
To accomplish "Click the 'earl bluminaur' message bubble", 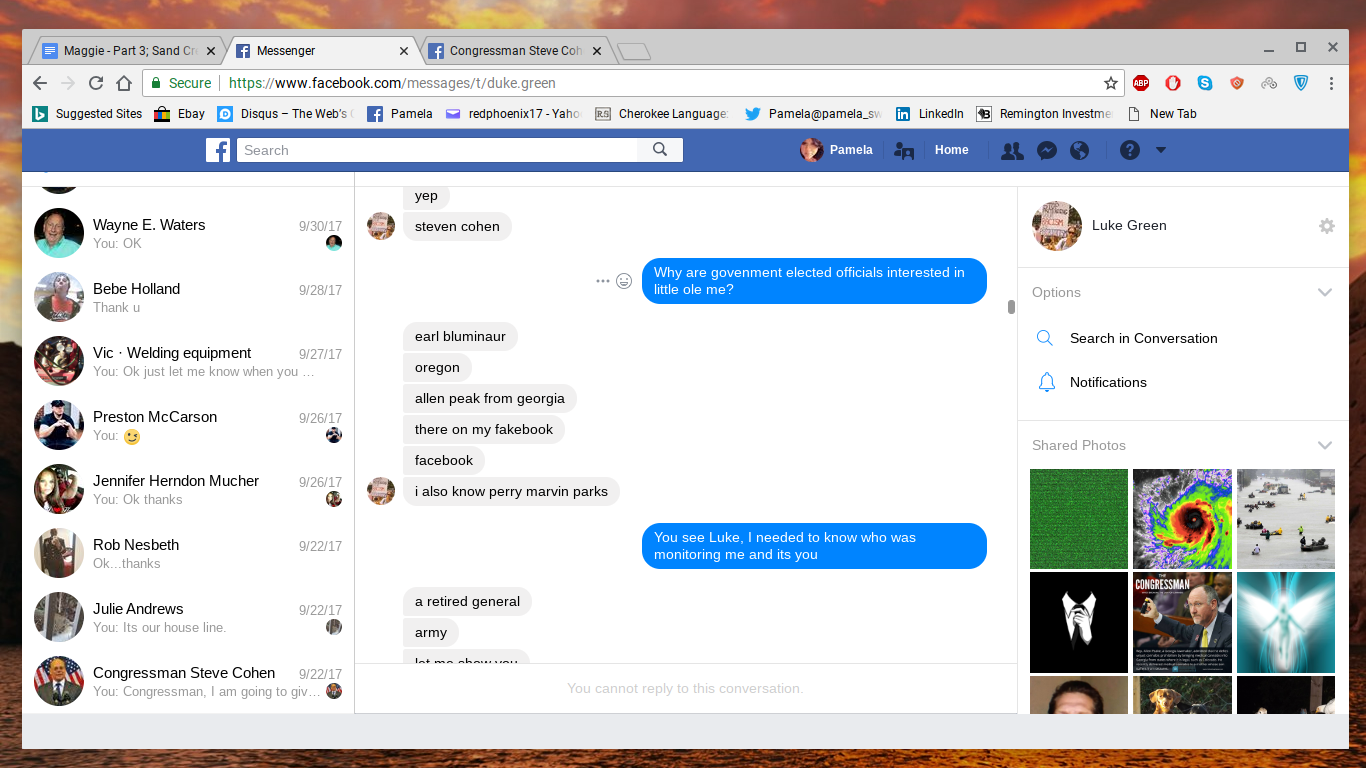I will point(460,337).
